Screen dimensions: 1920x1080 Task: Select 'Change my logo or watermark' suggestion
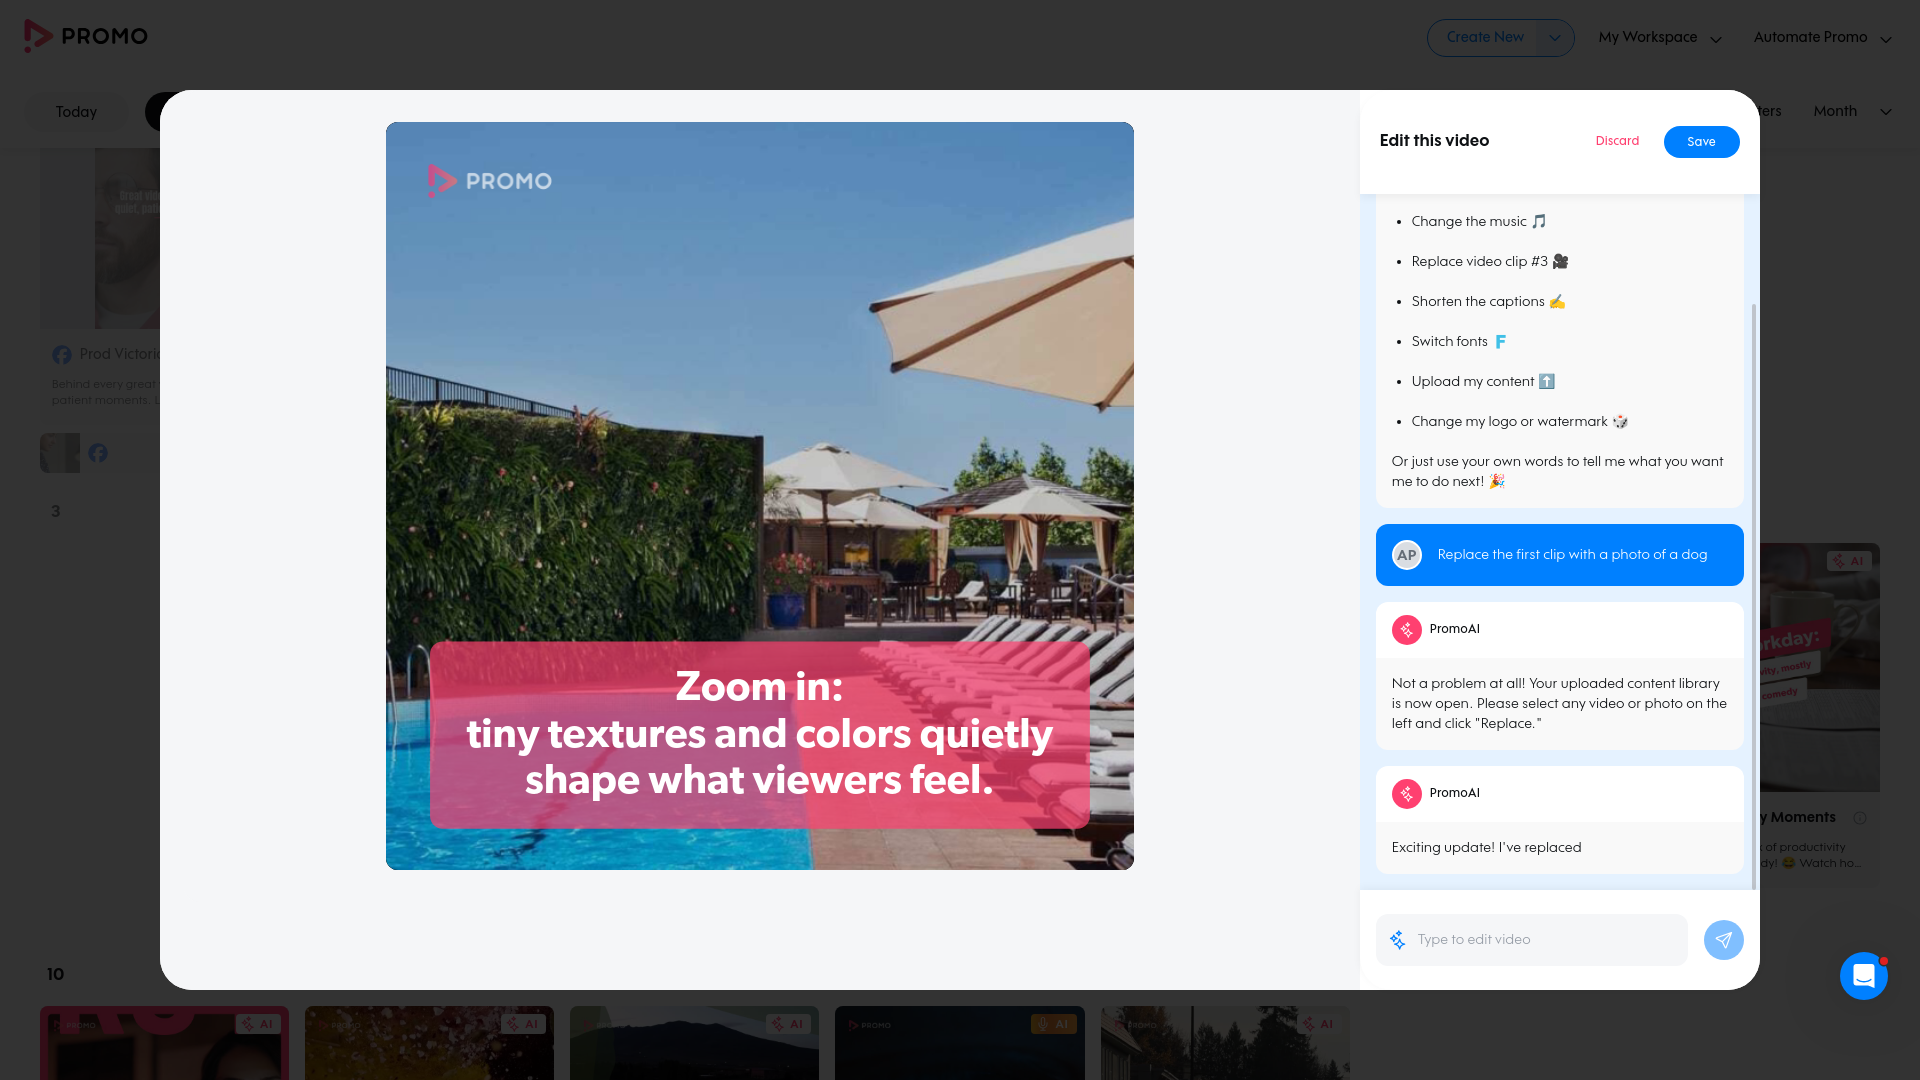(1520, 422)
